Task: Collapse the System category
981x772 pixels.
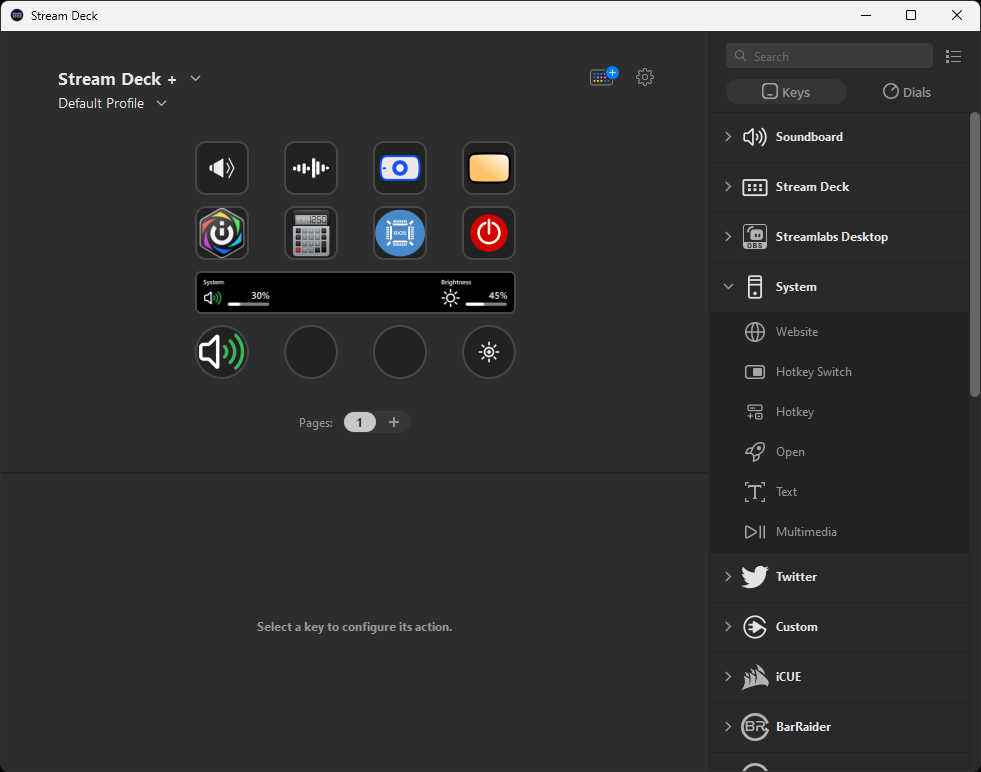Action: (728, 287)
